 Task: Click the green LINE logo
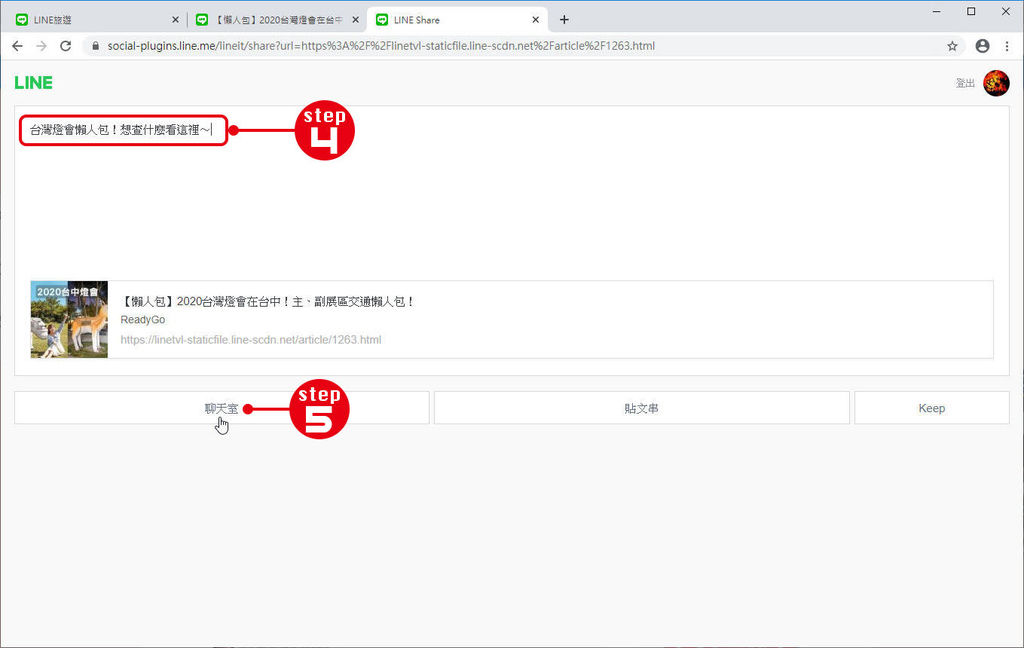click(x=33, y=83)
